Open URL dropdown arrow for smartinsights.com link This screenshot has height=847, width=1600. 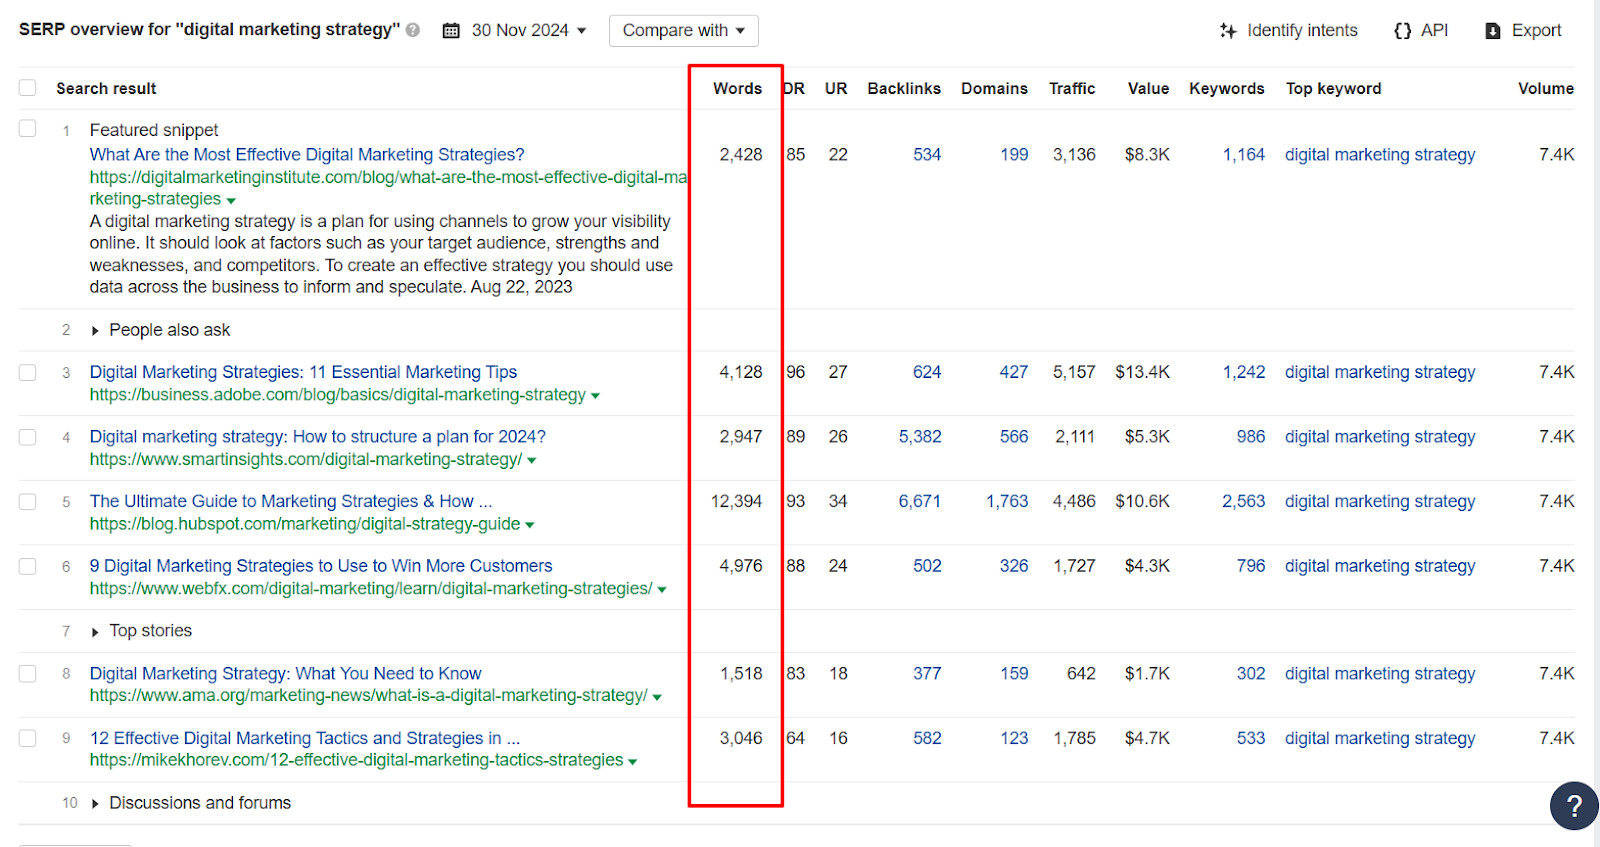(x=532, y=461)
